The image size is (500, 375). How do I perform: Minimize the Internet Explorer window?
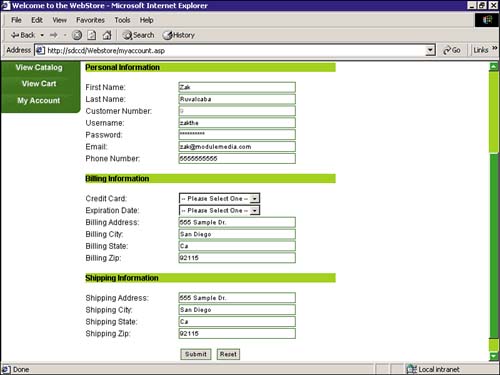click(472, 5)
